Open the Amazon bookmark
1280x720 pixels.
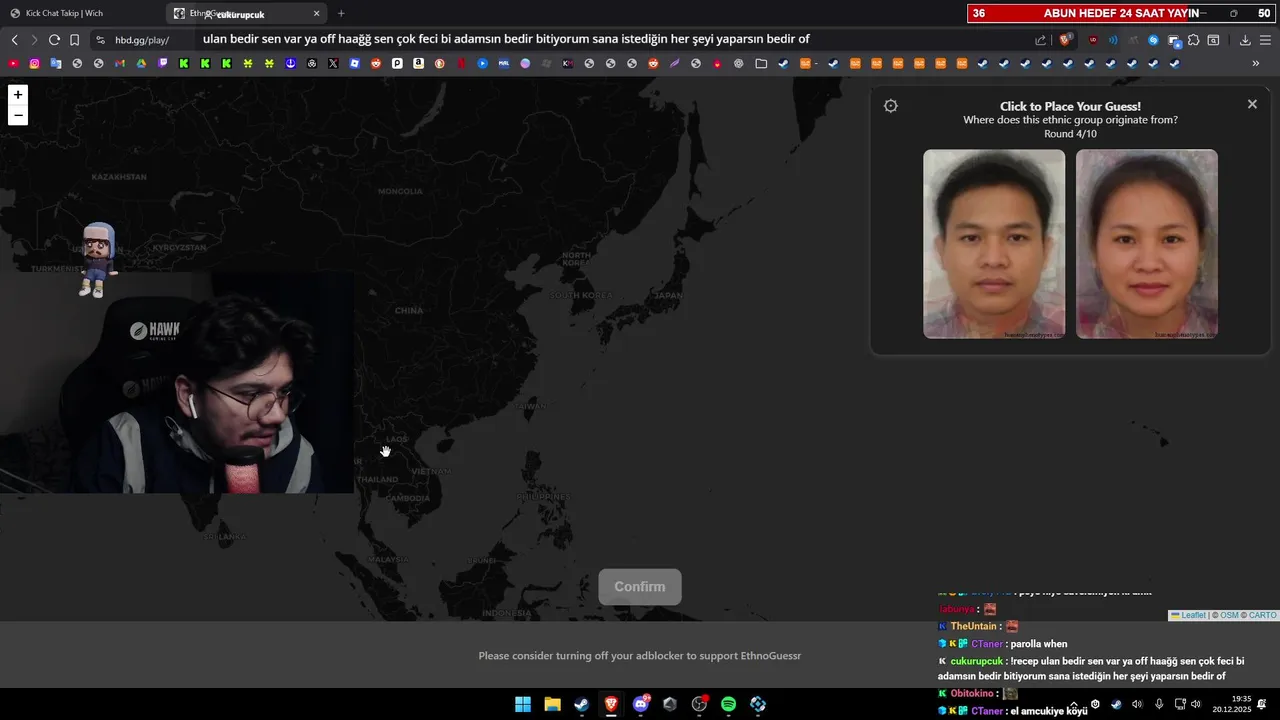click(x=418, y=63)
